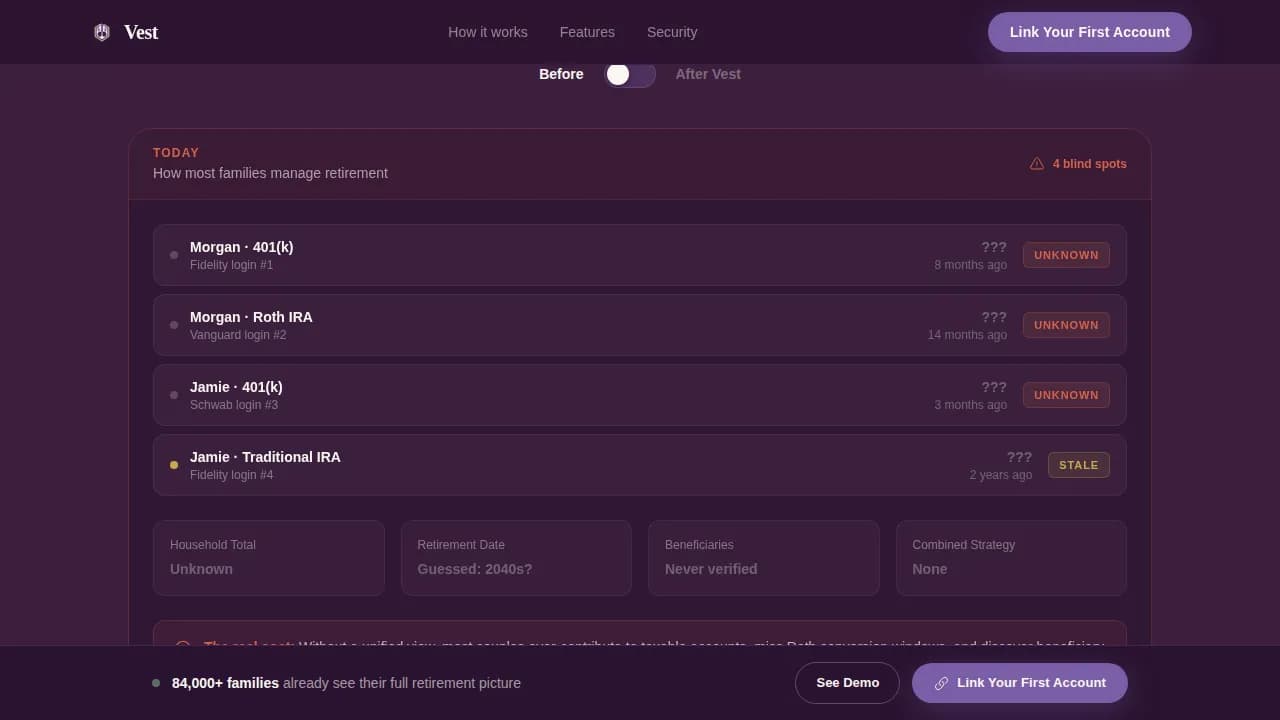1280x720 pixels.
Task: Open How it works nav link
Action: (x=488, y=32)
